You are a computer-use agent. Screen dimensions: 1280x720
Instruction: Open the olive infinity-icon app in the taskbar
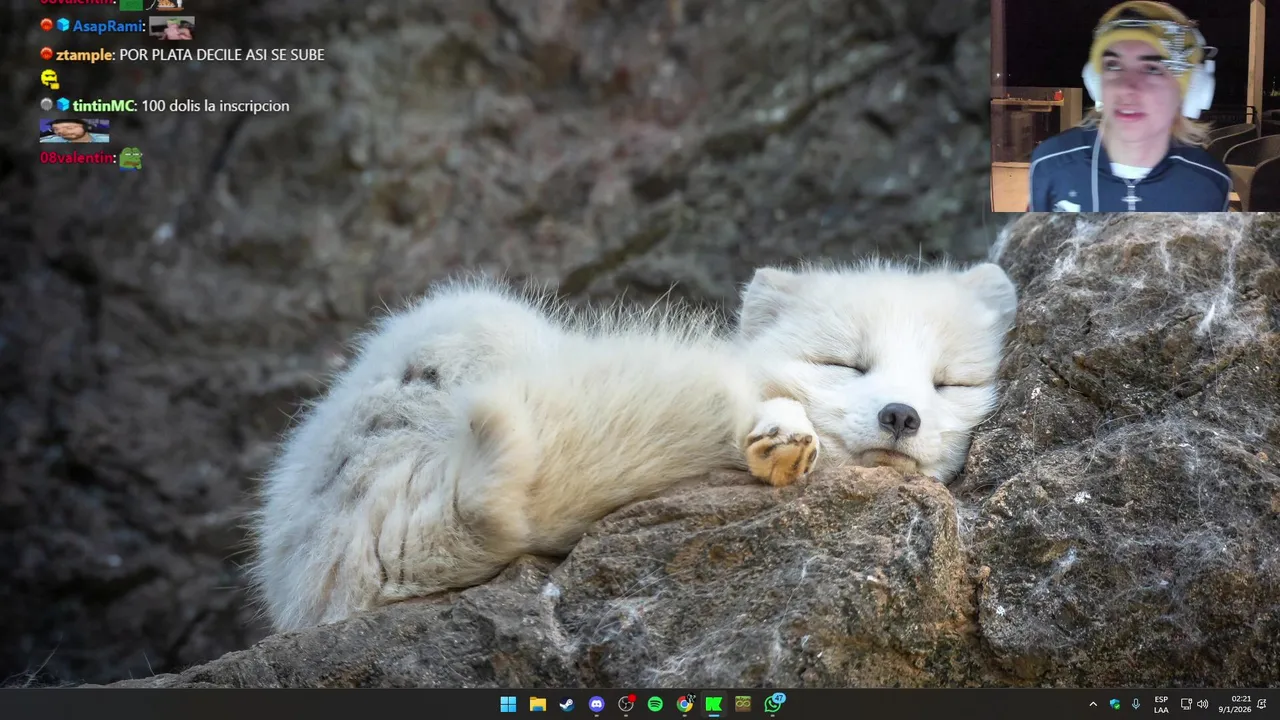tap(743, 704)
